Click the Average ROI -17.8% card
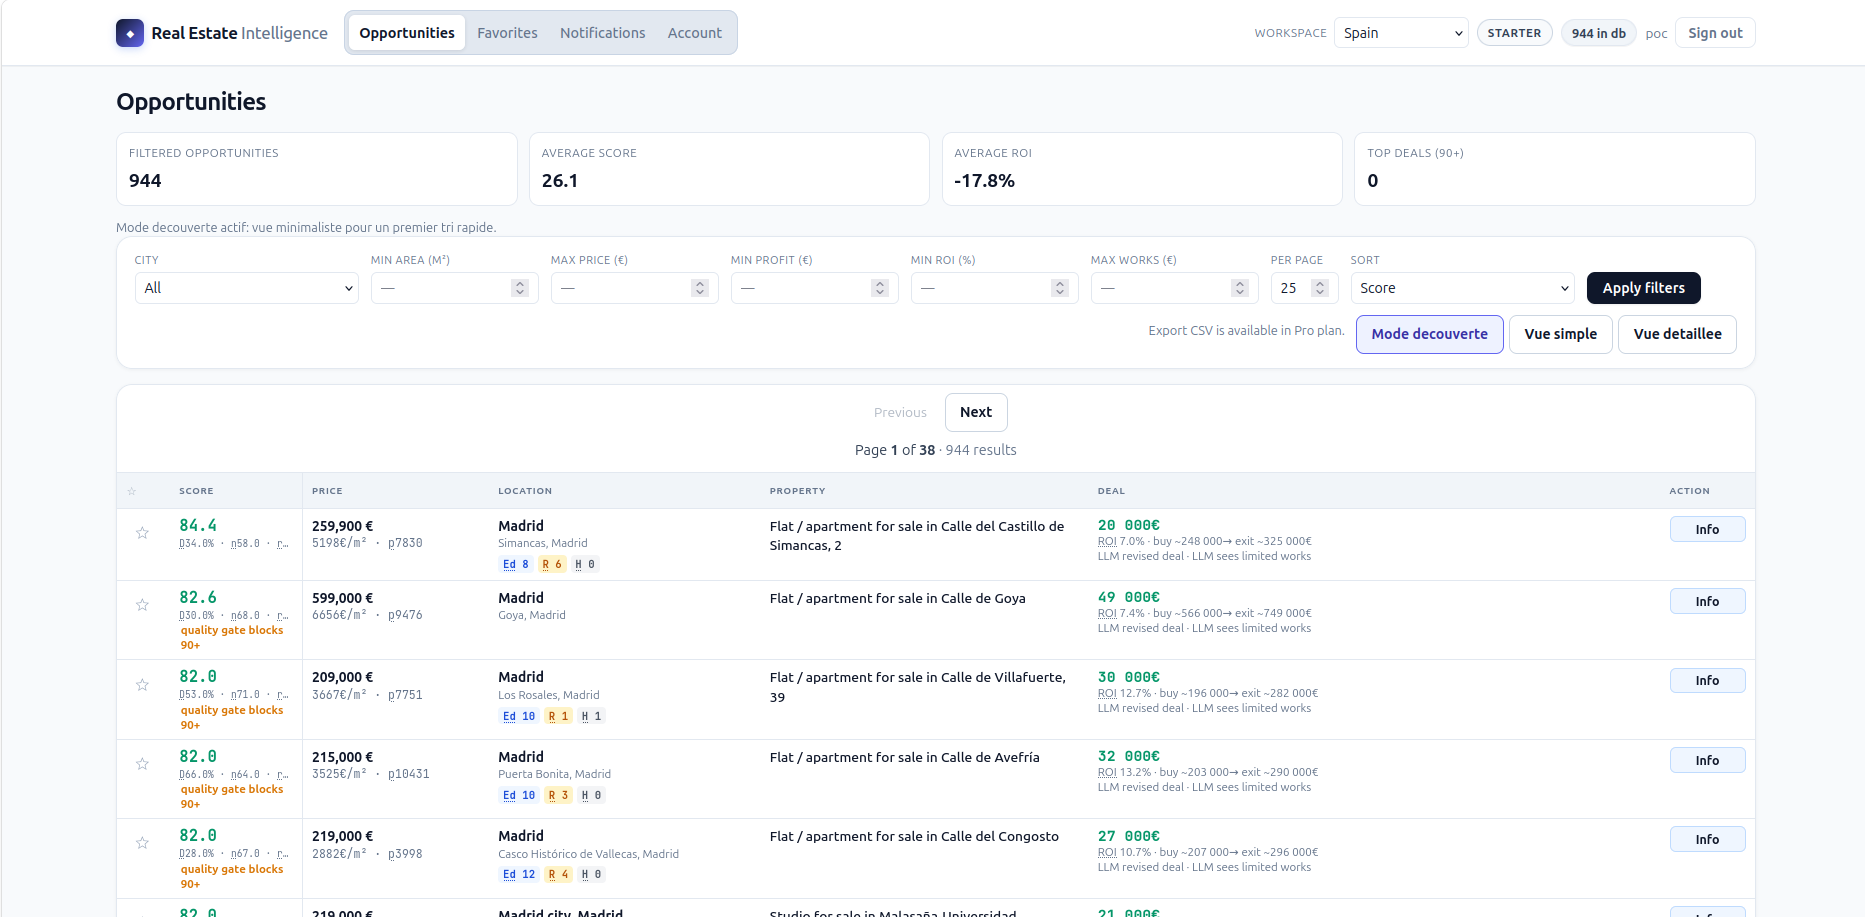The image size is (1865, 917). coord(1141,169)
